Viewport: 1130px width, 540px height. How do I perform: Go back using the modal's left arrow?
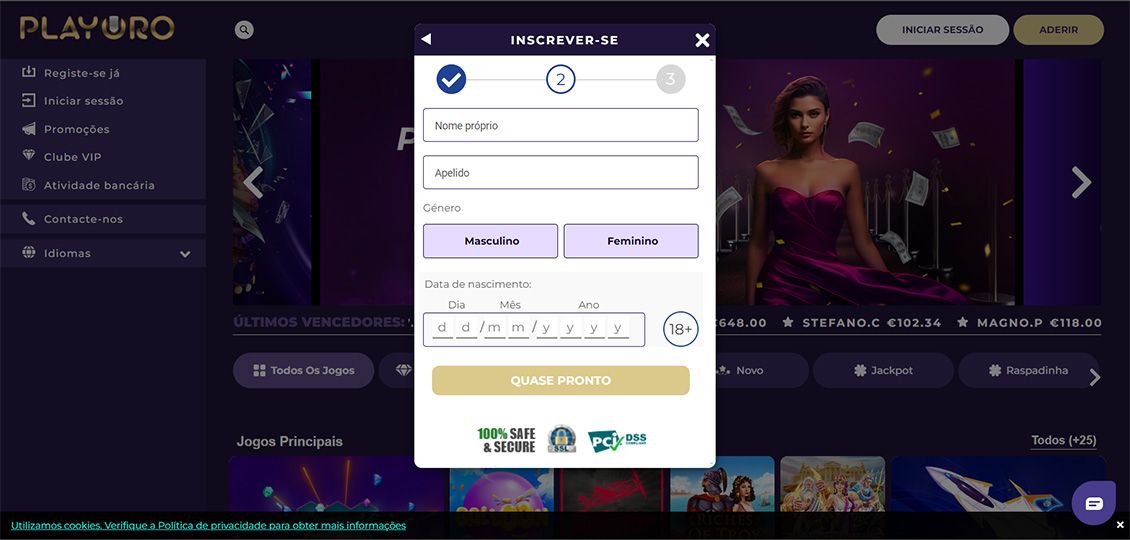(426, 39)
